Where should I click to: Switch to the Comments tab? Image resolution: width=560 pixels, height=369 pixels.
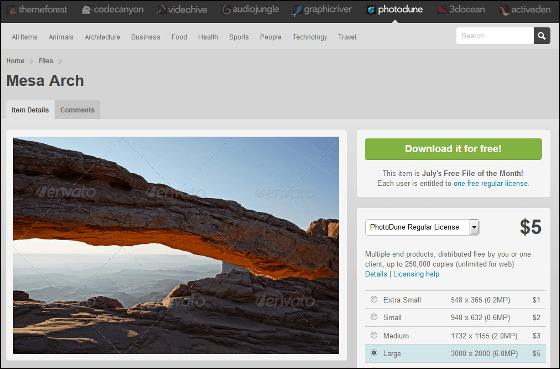(78, 110)
